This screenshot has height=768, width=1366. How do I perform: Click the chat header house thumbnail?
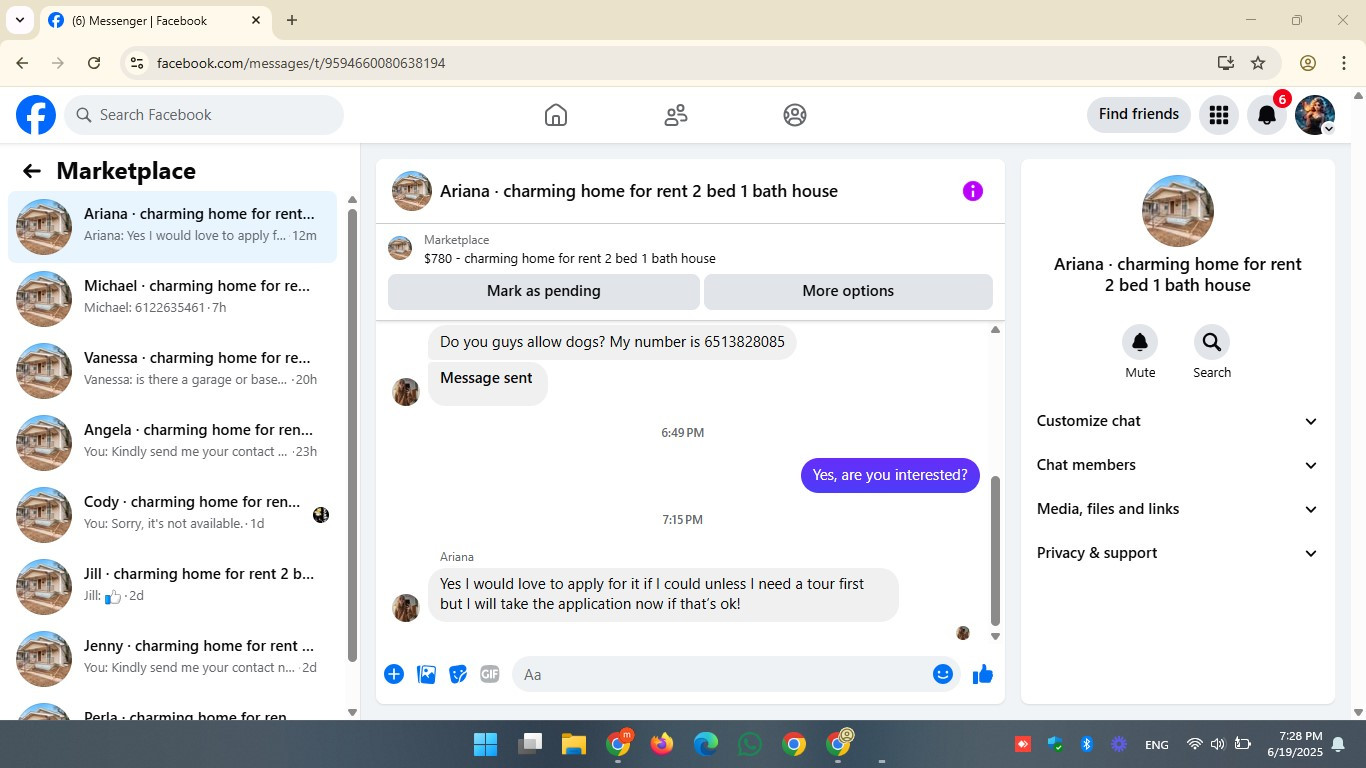pos(412,191)
